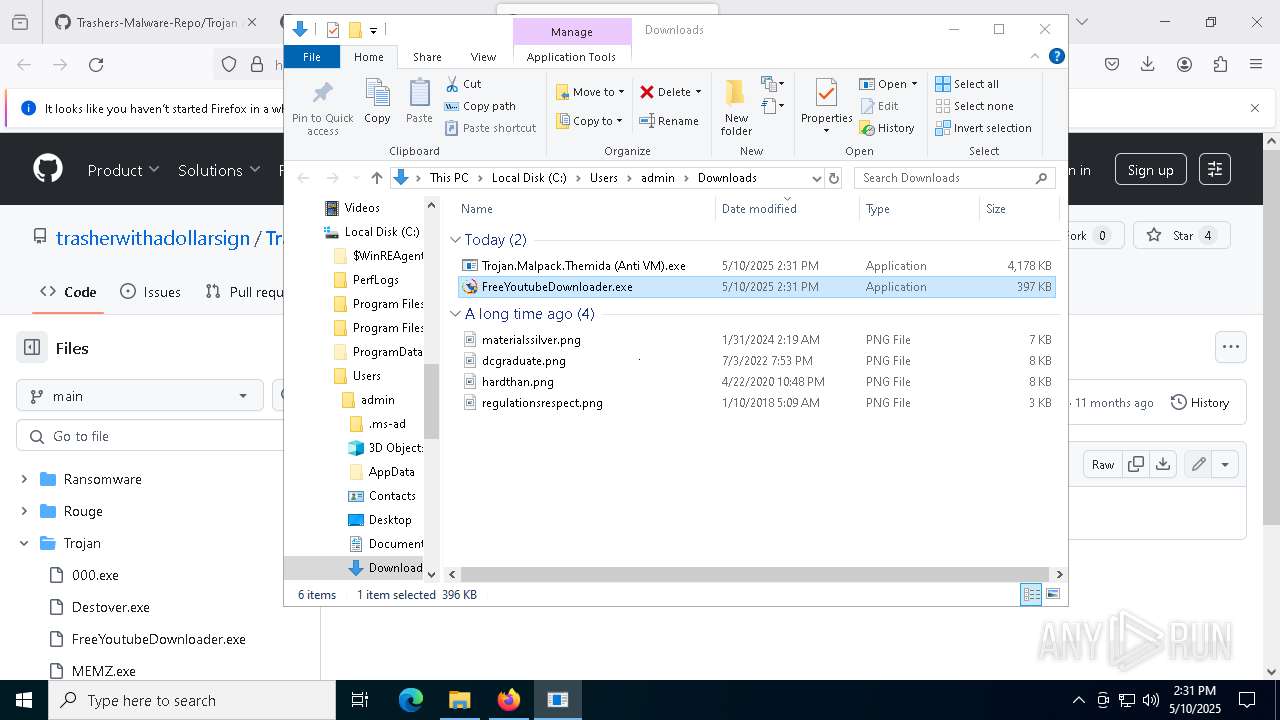Open Explorer help question mark

[1056, 57]
